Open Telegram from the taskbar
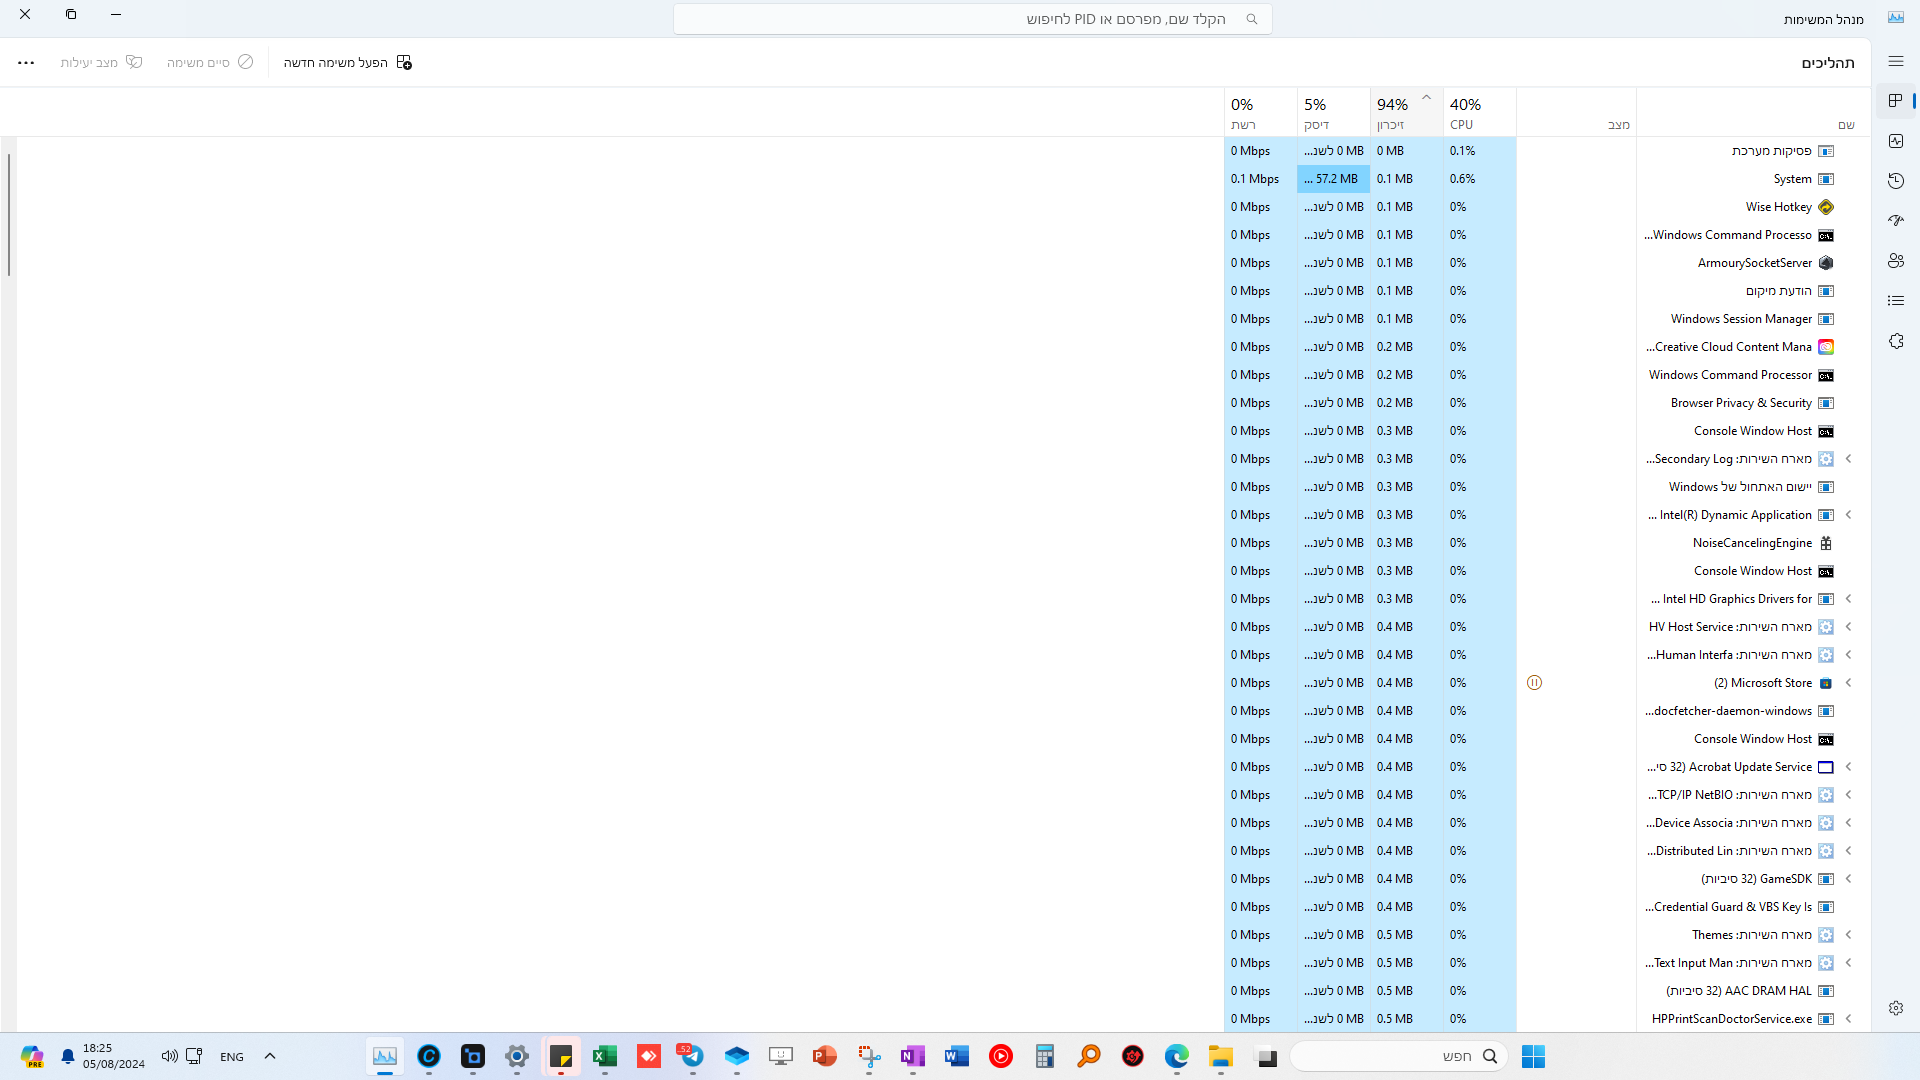 [x=692, y=1056]
